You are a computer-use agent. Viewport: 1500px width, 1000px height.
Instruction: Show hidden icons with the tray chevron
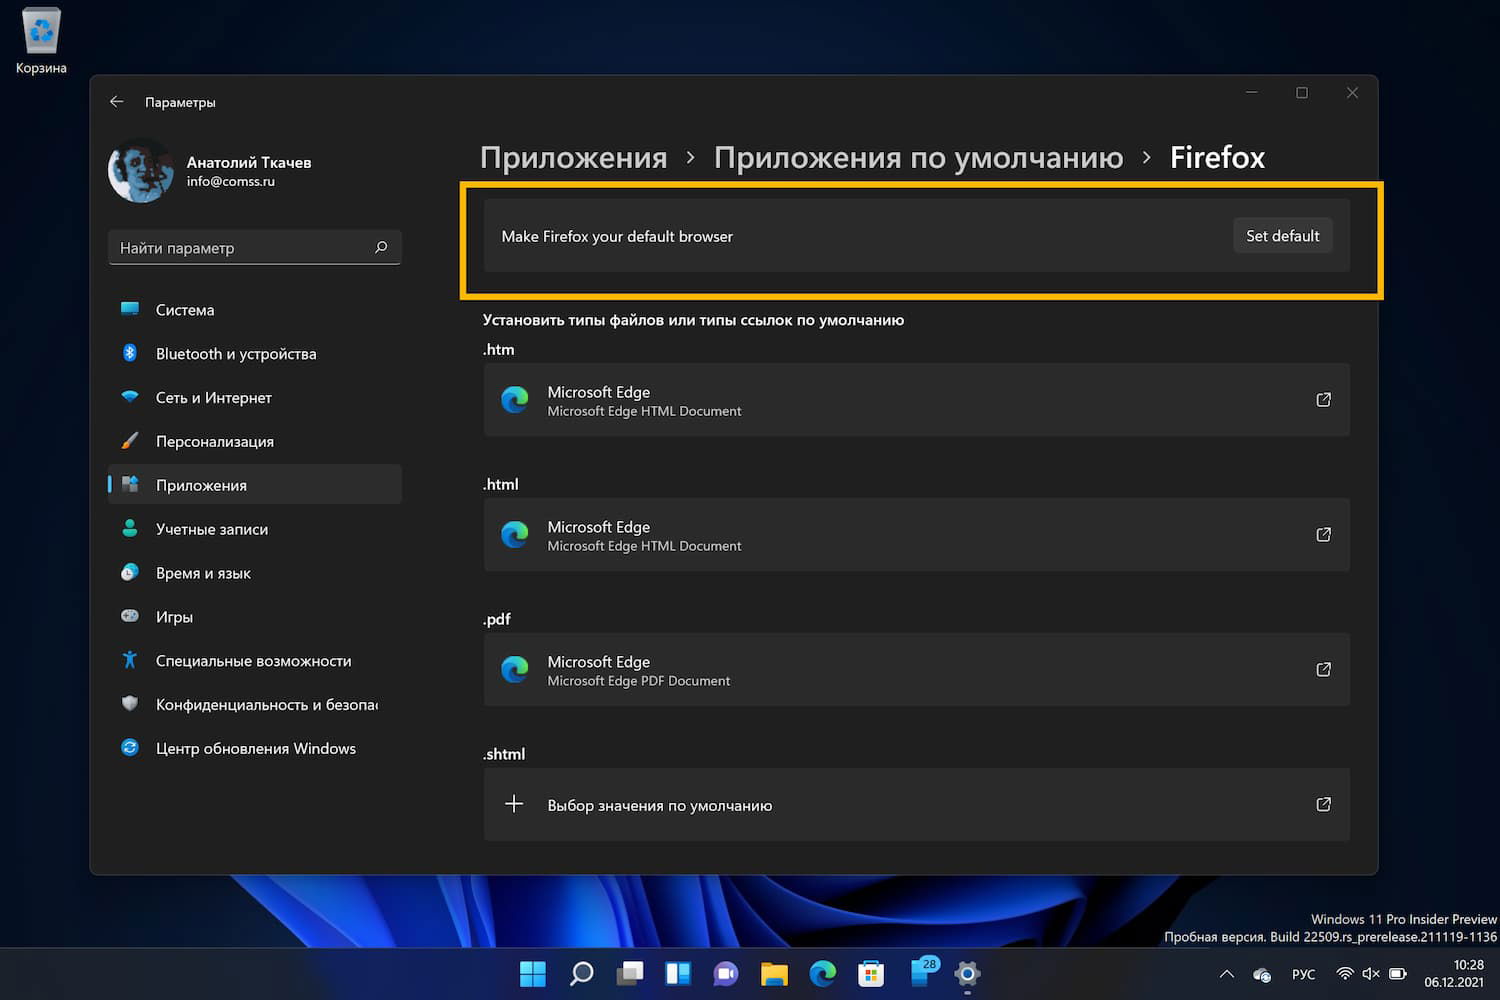coord(1226,974)
